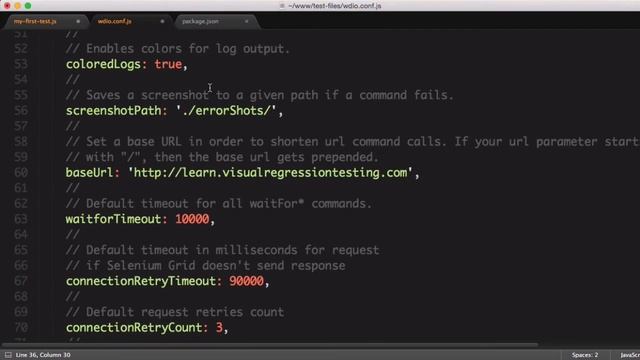
Task: Click the baseUrl key
Action: (89, 173)
